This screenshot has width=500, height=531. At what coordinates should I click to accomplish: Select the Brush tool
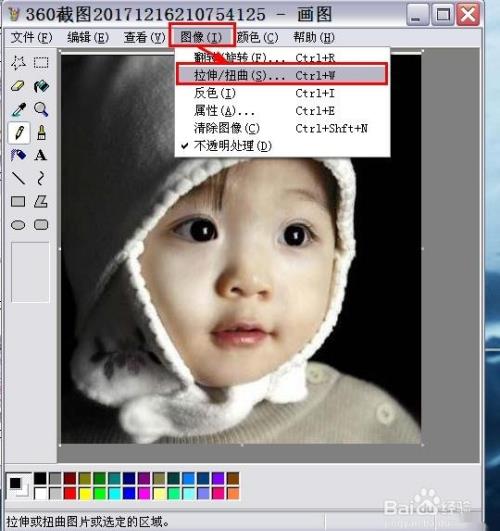tap(41, 132)
